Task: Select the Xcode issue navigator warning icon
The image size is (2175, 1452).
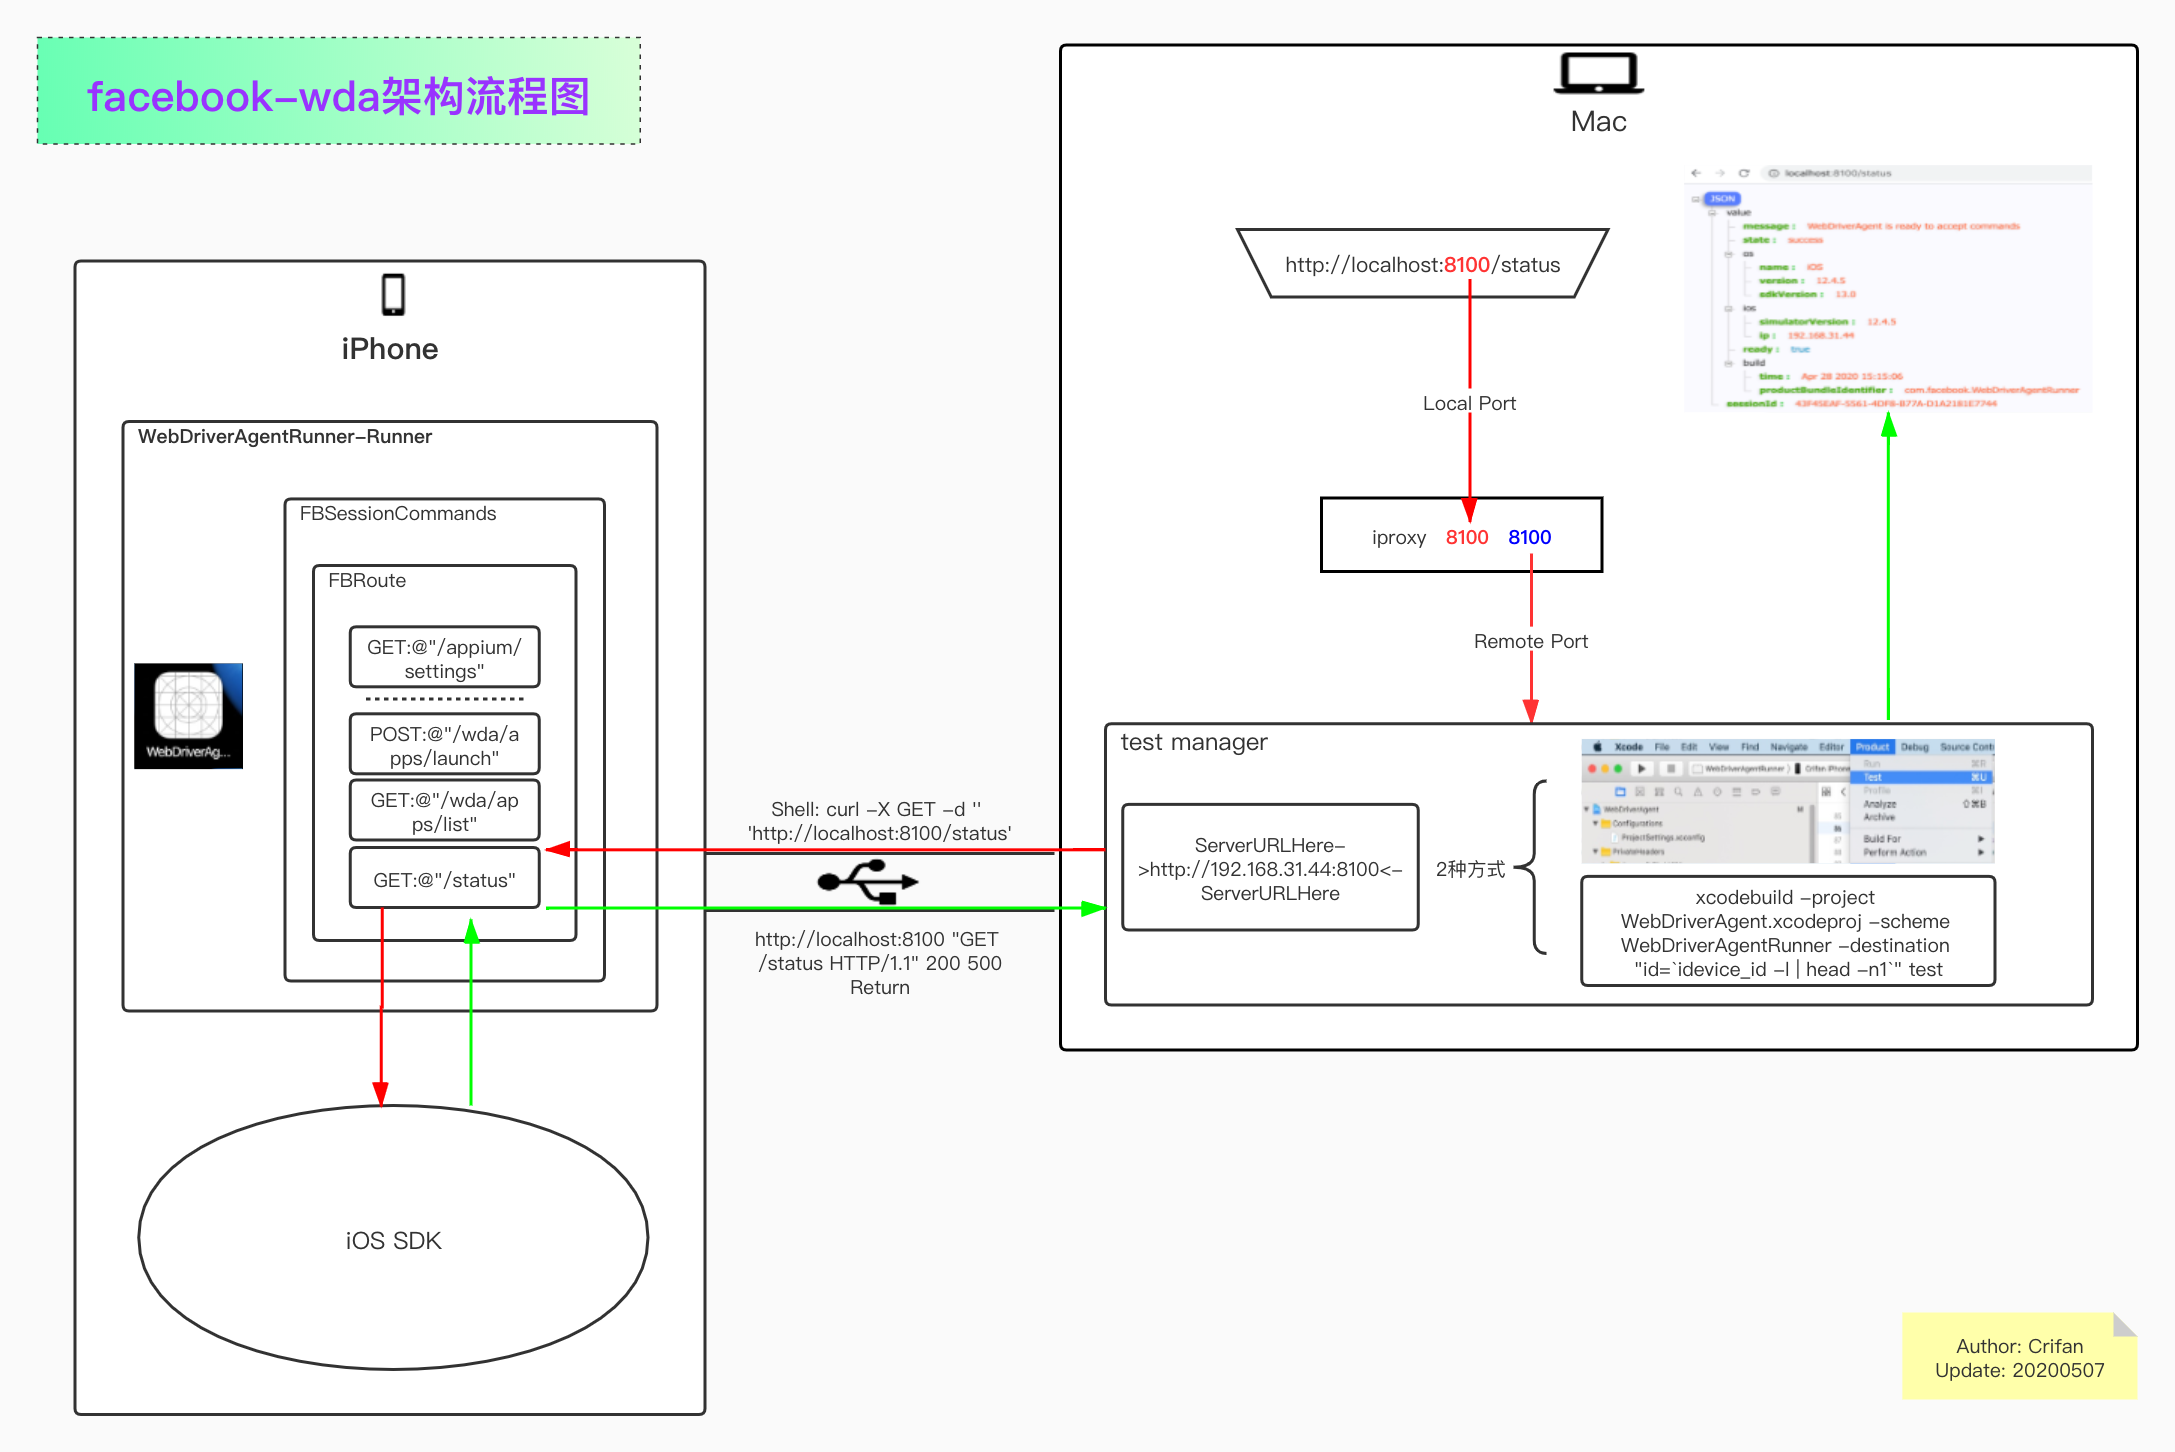Action: point(1698,792)
